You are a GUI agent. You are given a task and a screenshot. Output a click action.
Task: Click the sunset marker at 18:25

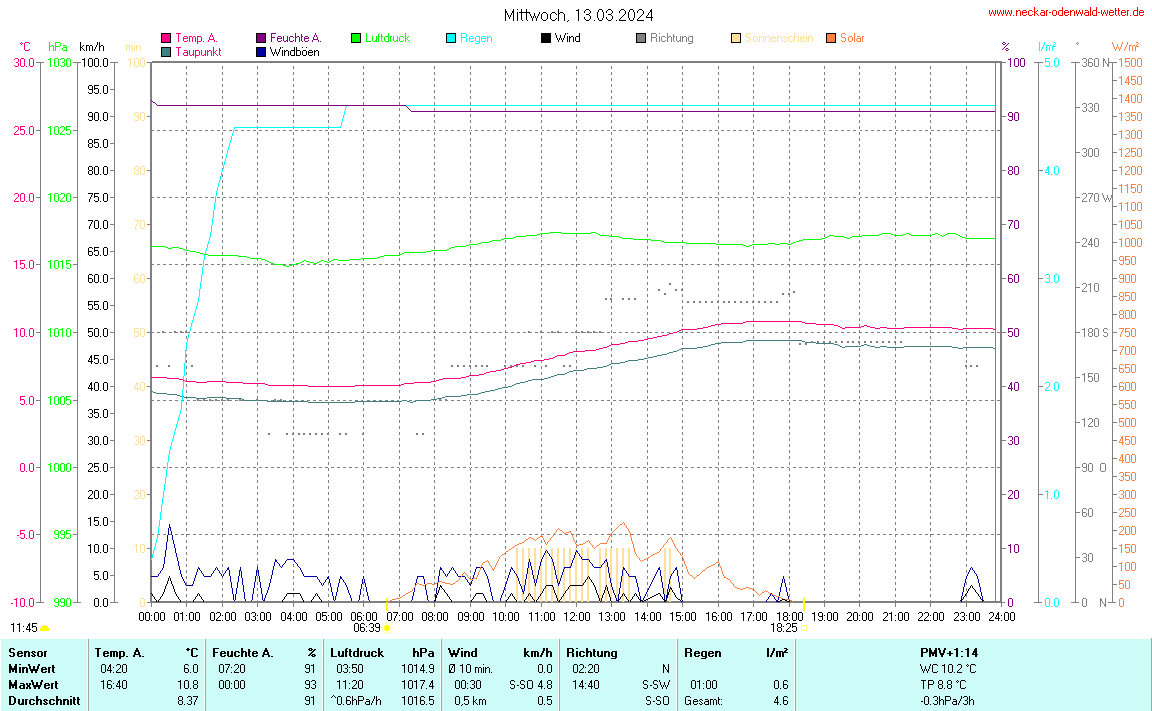tap(804, 628)
